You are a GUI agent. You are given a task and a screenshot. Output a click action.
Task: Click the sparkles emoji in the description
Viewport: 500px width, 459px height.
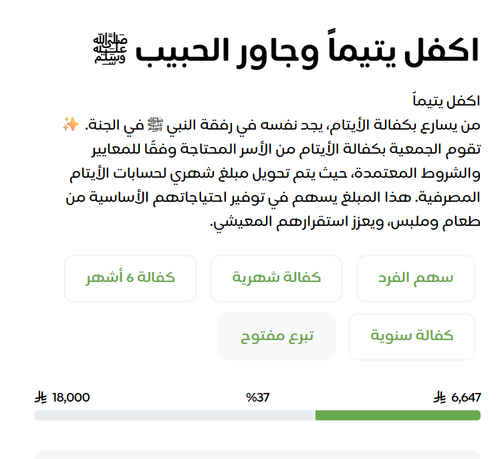coord(71,125)
